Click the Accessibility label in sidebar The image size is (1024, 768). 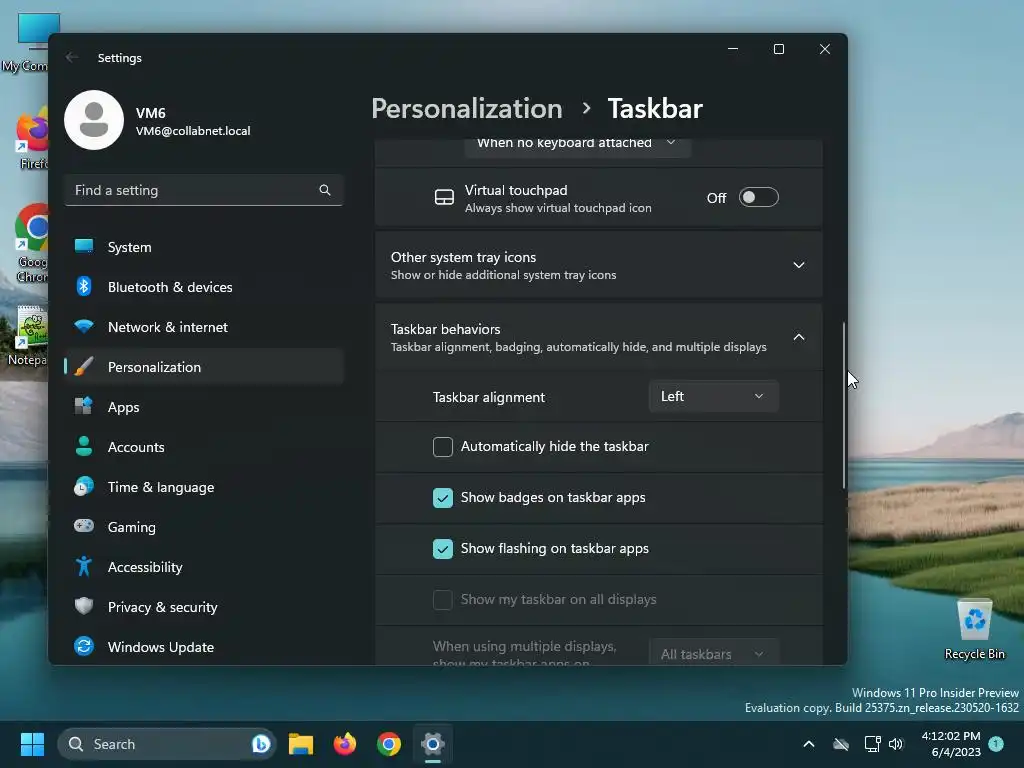pos(144,567)
